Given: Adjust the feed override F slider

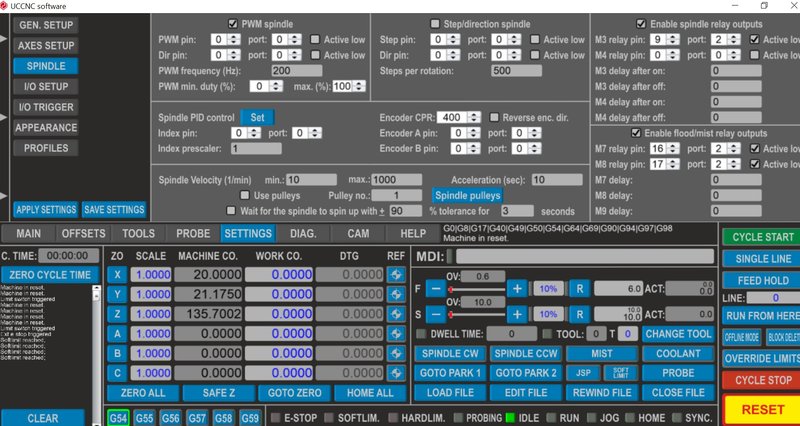Looking at the screenshot, I should click(x=476, y=289).
